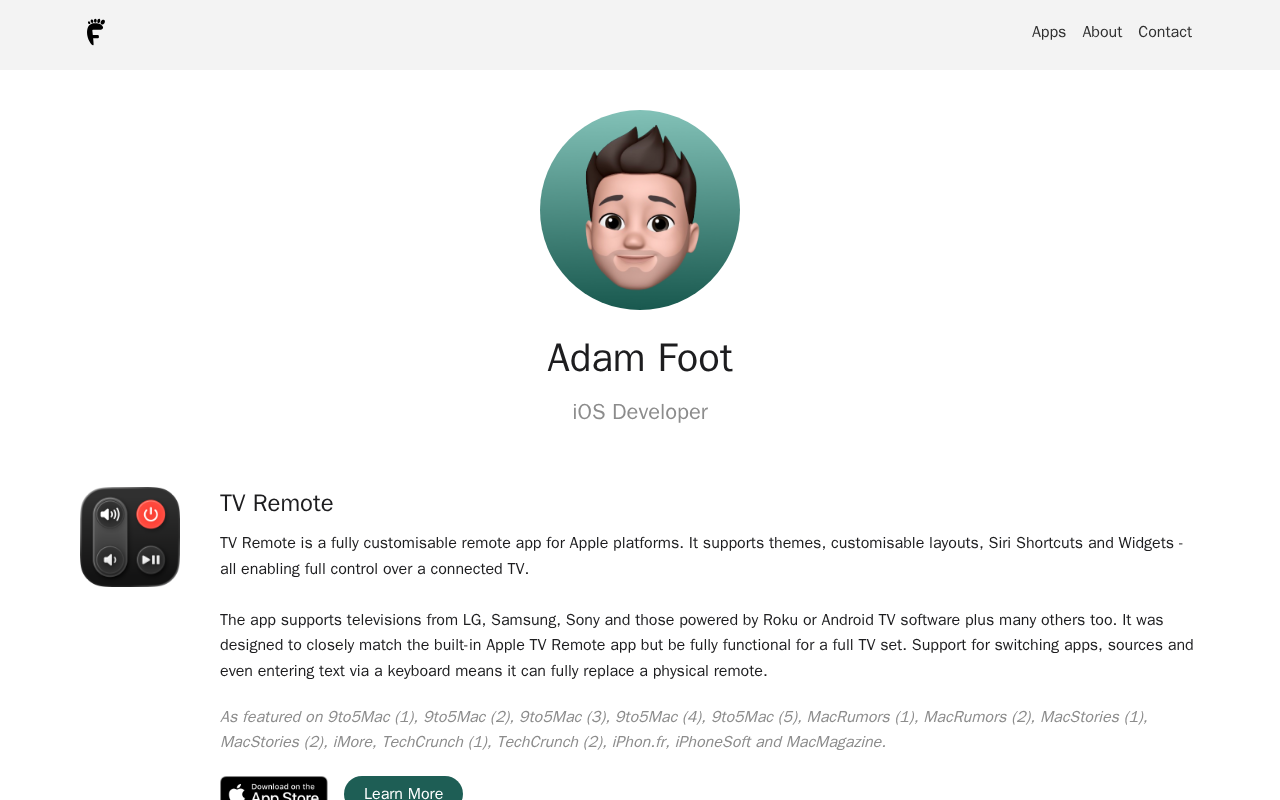This screenshot has width=1280, height=800.
Task: Open the Apps menu item
Action: click(1049, 32)
